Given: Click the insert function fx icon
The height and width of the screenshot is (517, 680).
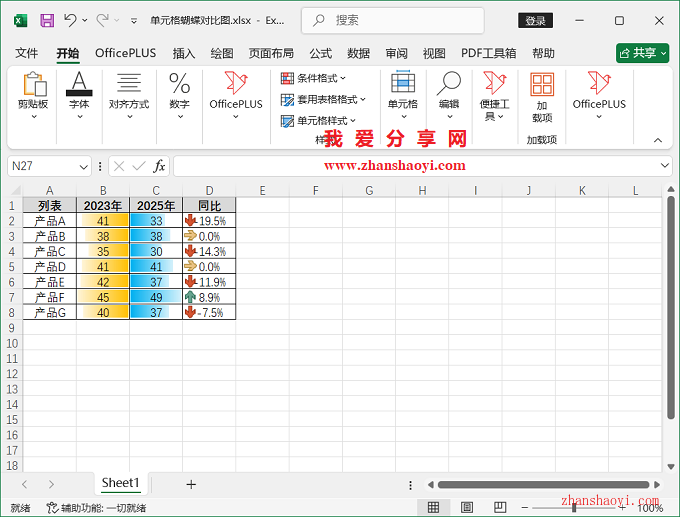Looking at the screenshot, I should click(x=159, y=166).
